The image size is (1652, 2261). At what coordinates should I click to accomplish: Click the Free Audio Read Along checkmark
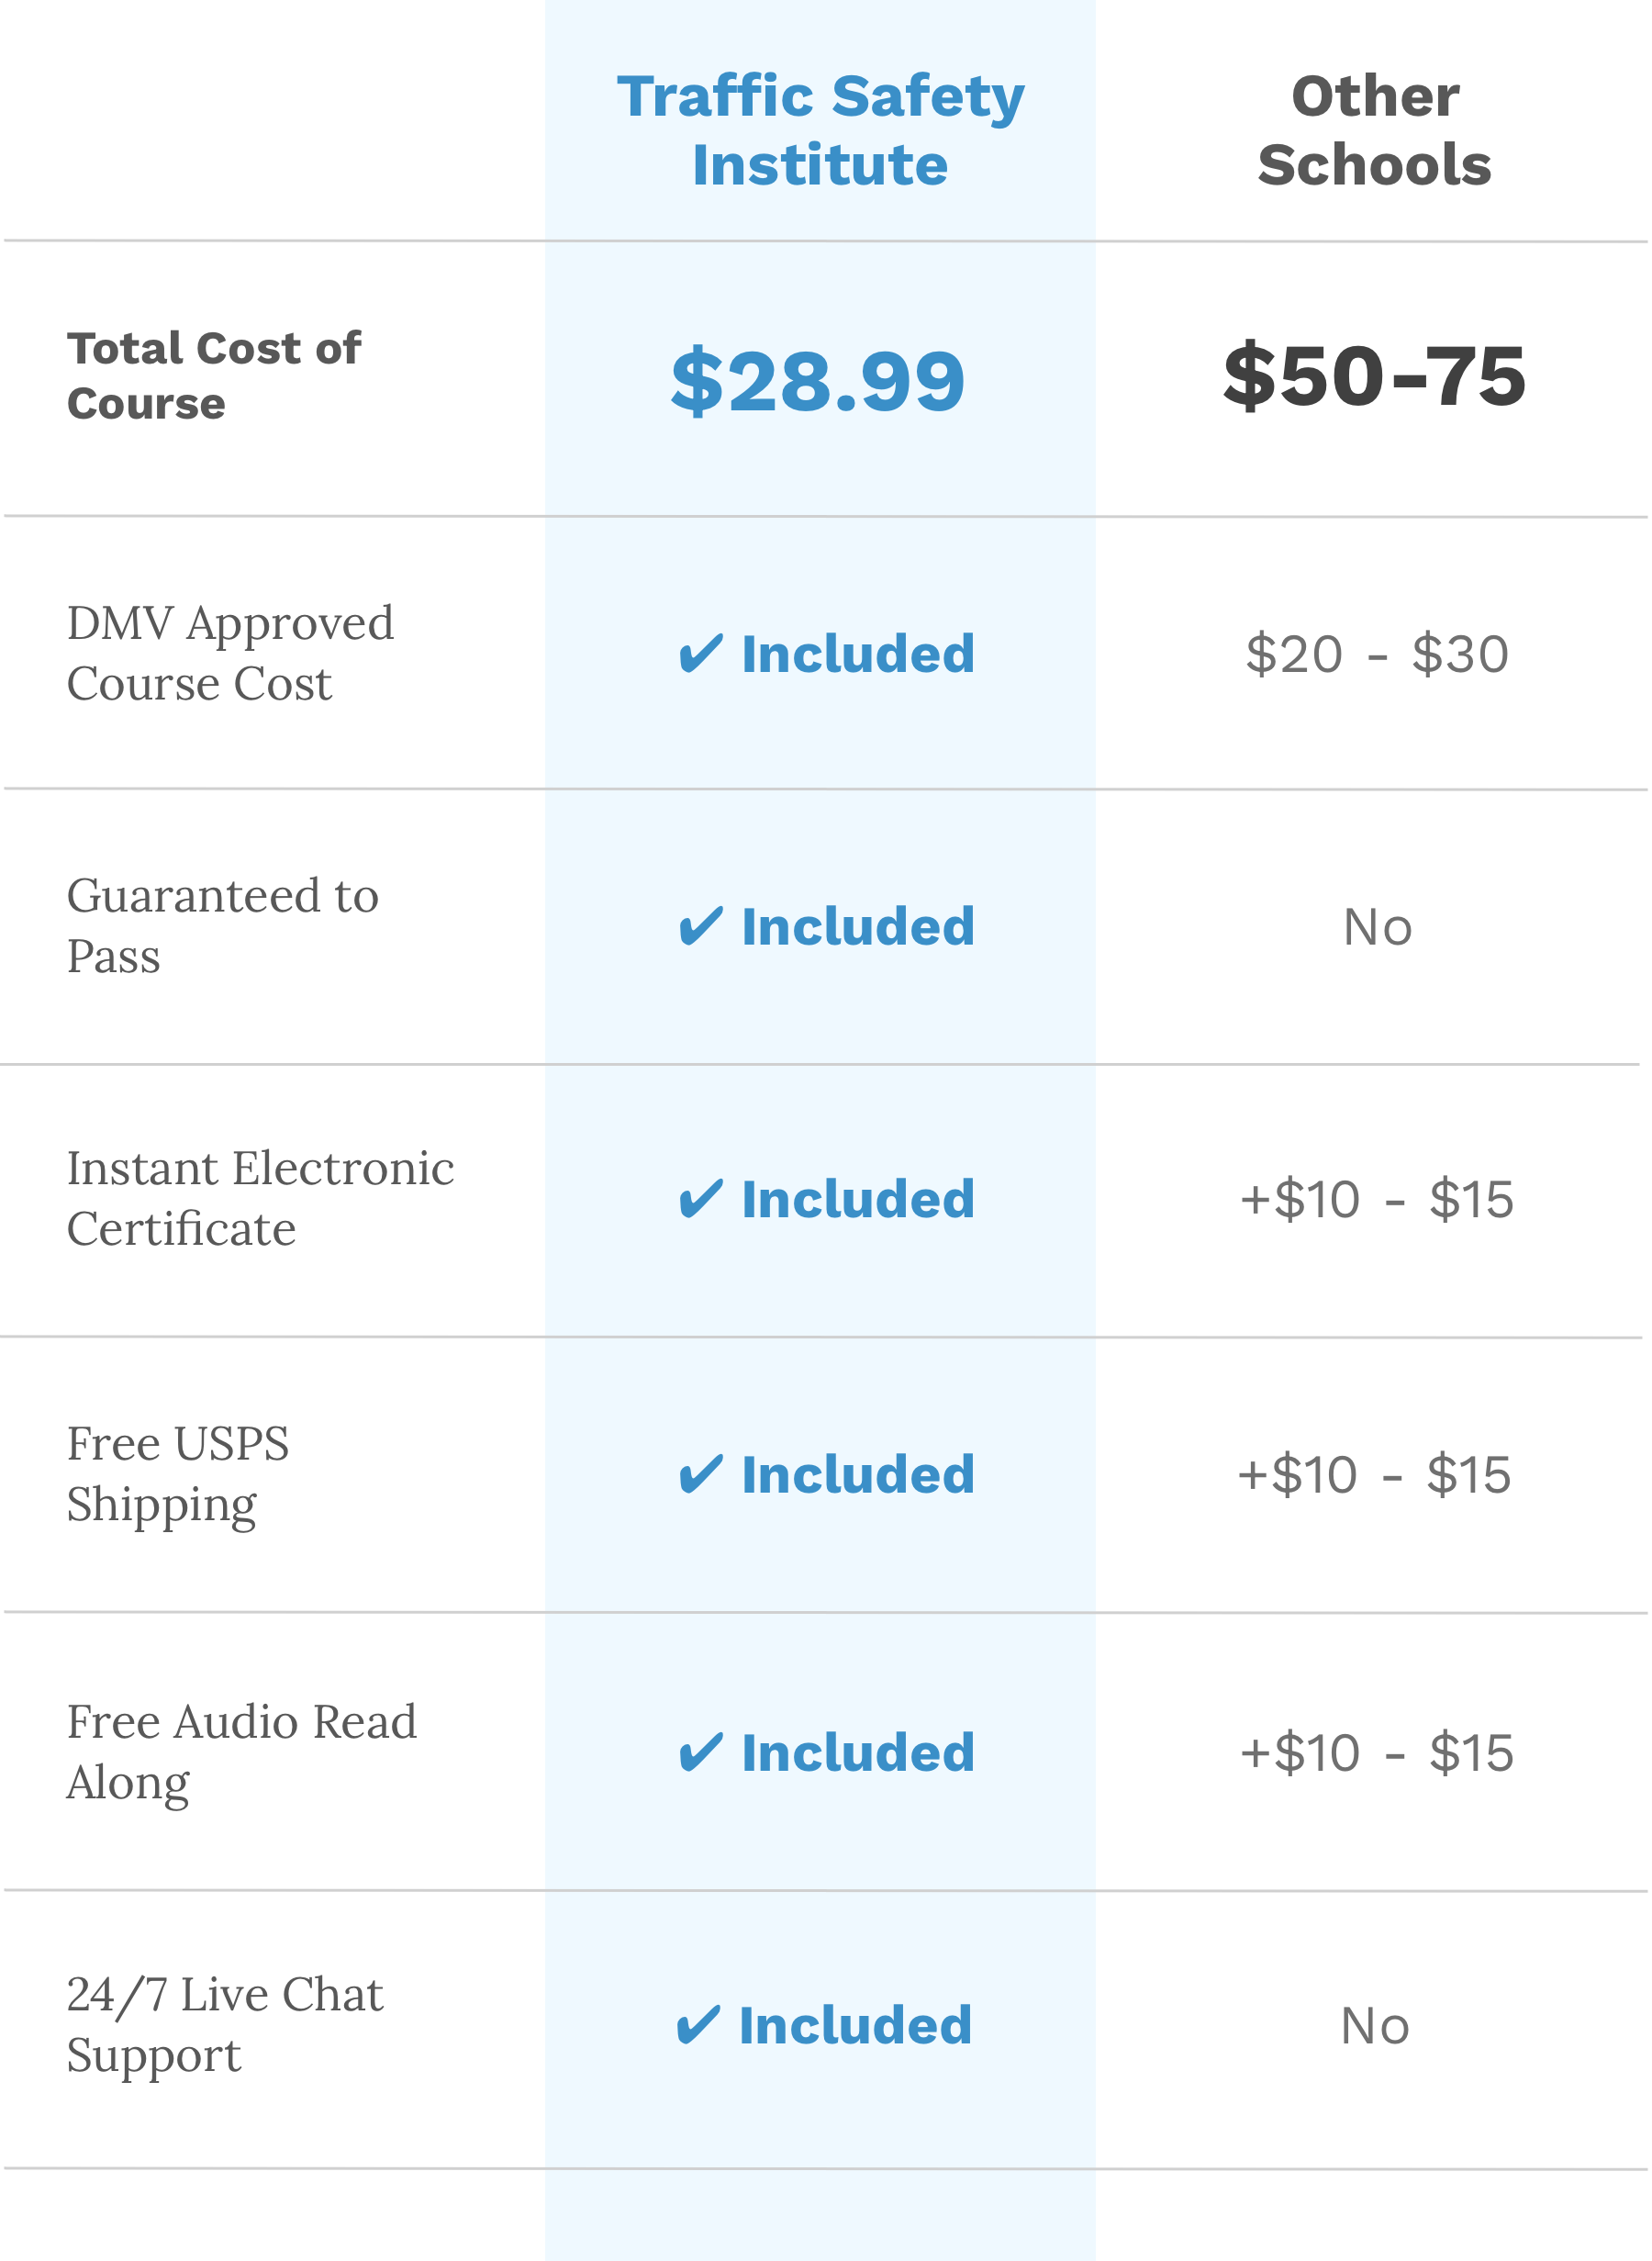[701, 1754]
